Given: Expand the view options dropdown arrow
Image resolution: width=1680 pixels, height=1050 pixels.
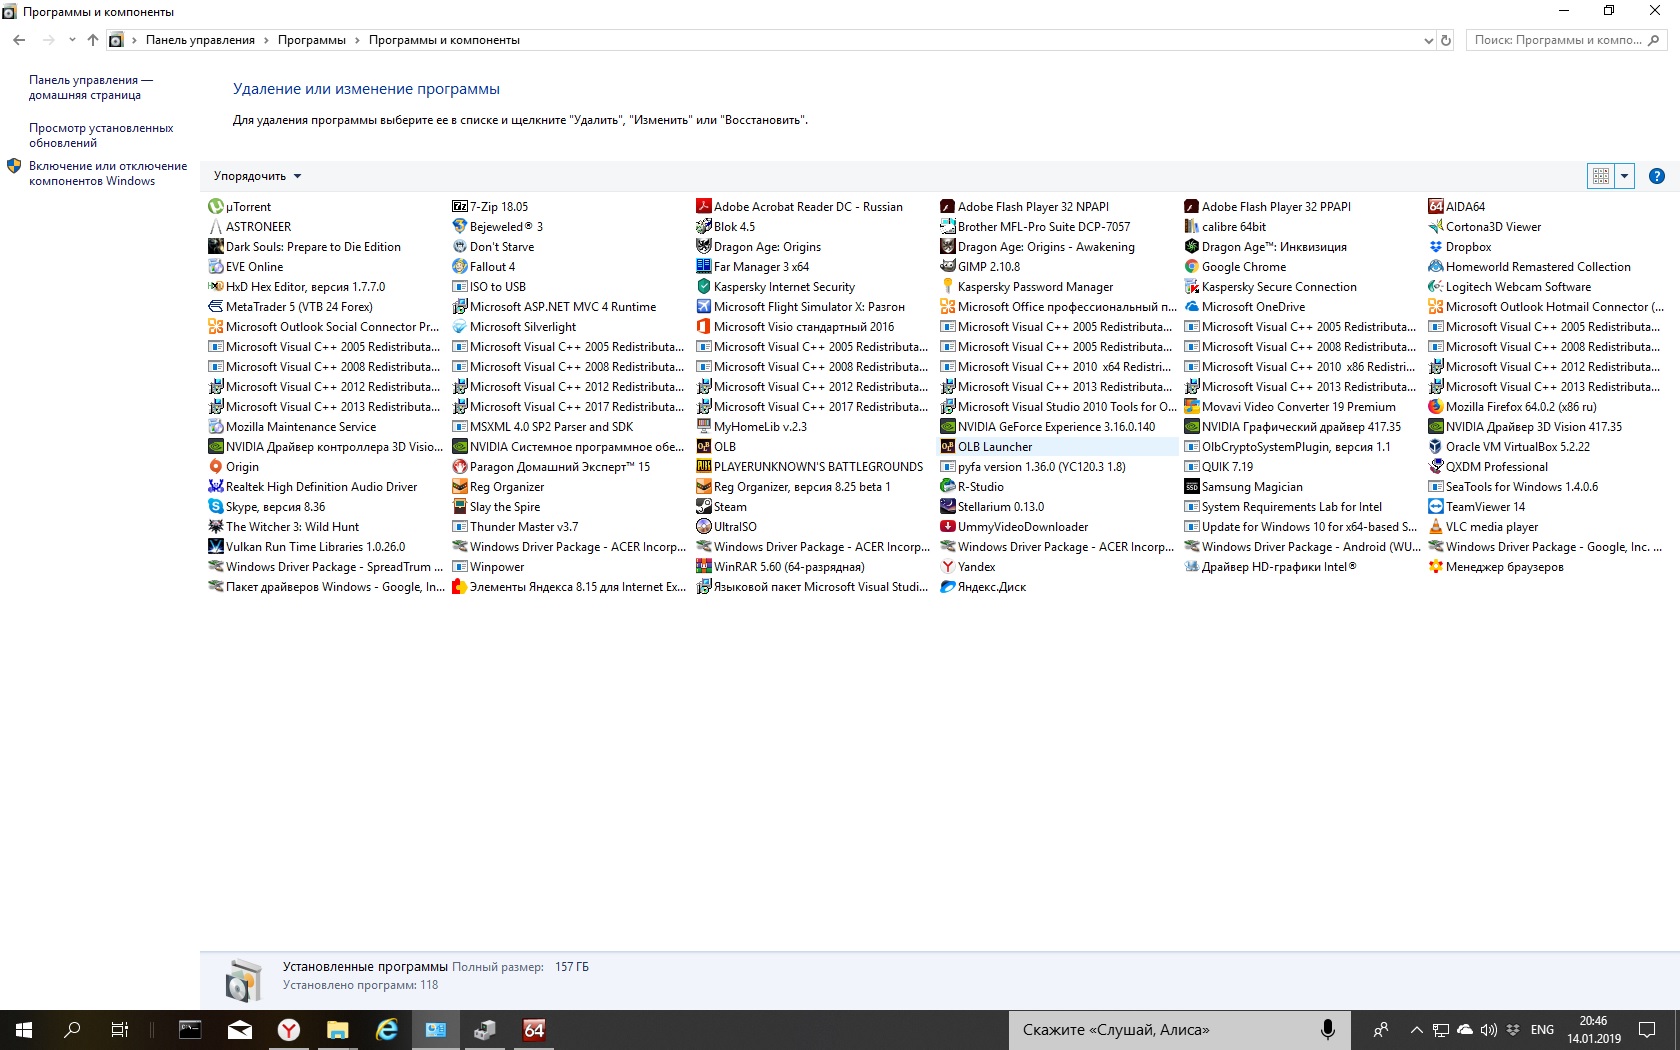Looking at the screenshot, I should [1624, 176].
